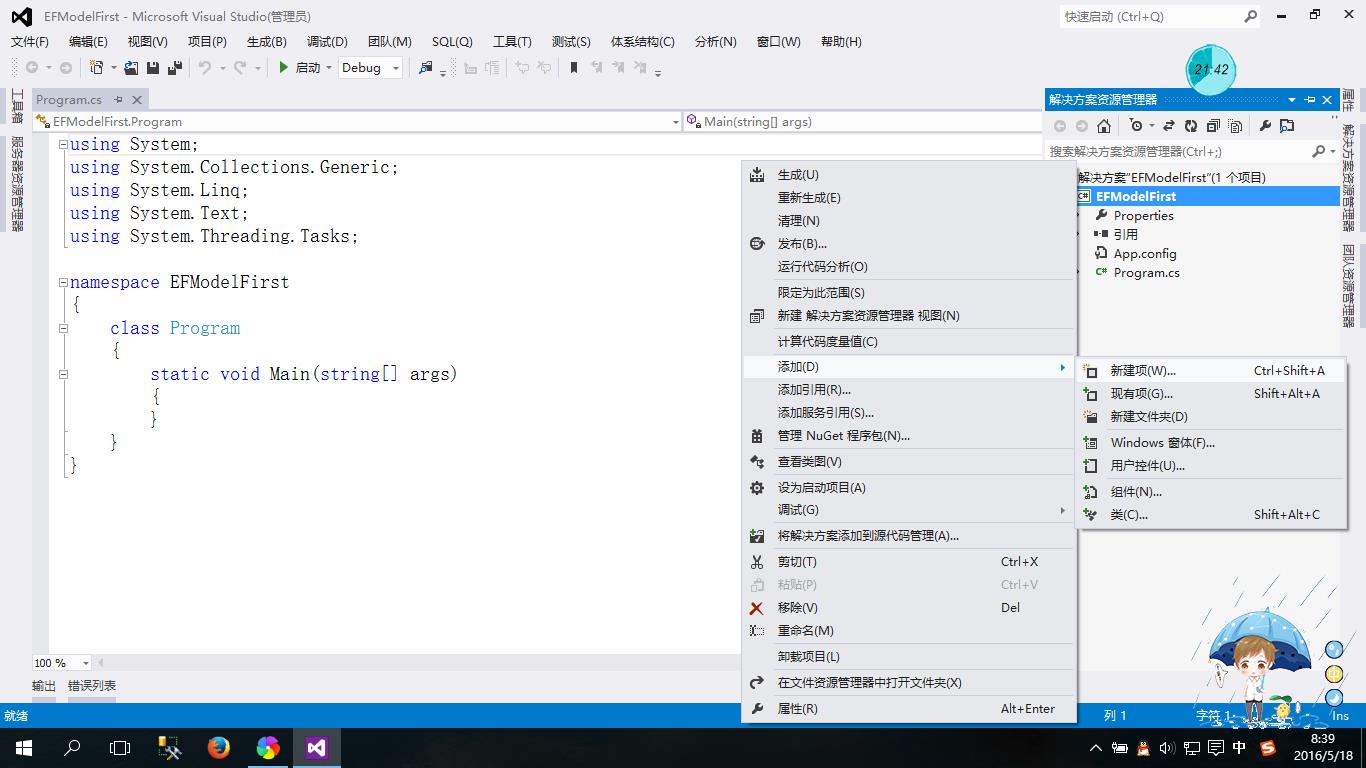
Task: Open the 工具(T) menu
Action: (512, 42)
